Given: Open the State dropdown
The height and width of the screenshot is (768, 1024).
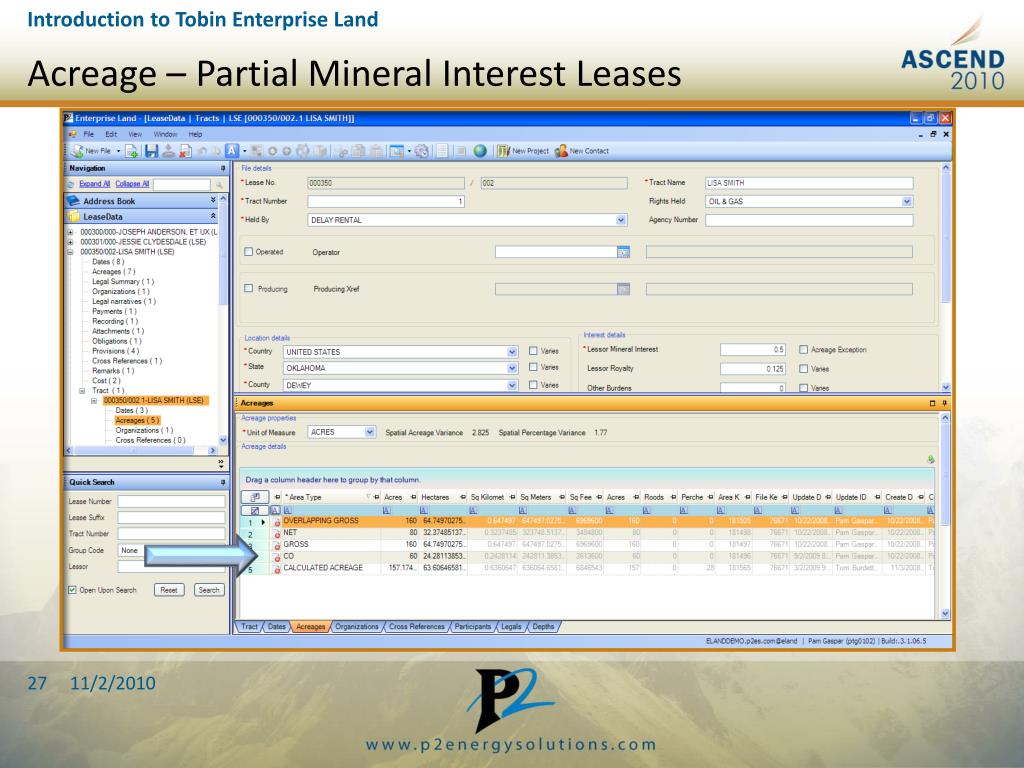Looking at the screenshot, I should tap(512, 368).
